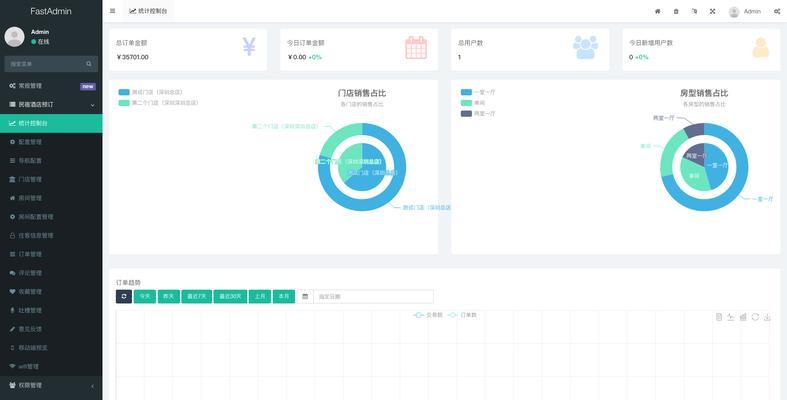Image resolution: width=787 pixels, height=400 pixels.
Task: Click the language switch icon in top bar
Action: (694, 11)
